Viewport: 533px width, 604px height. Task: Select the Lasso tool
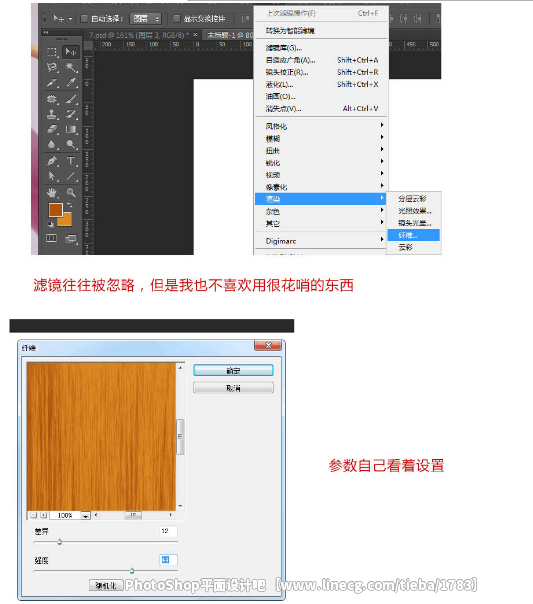[x=52, y=67]
